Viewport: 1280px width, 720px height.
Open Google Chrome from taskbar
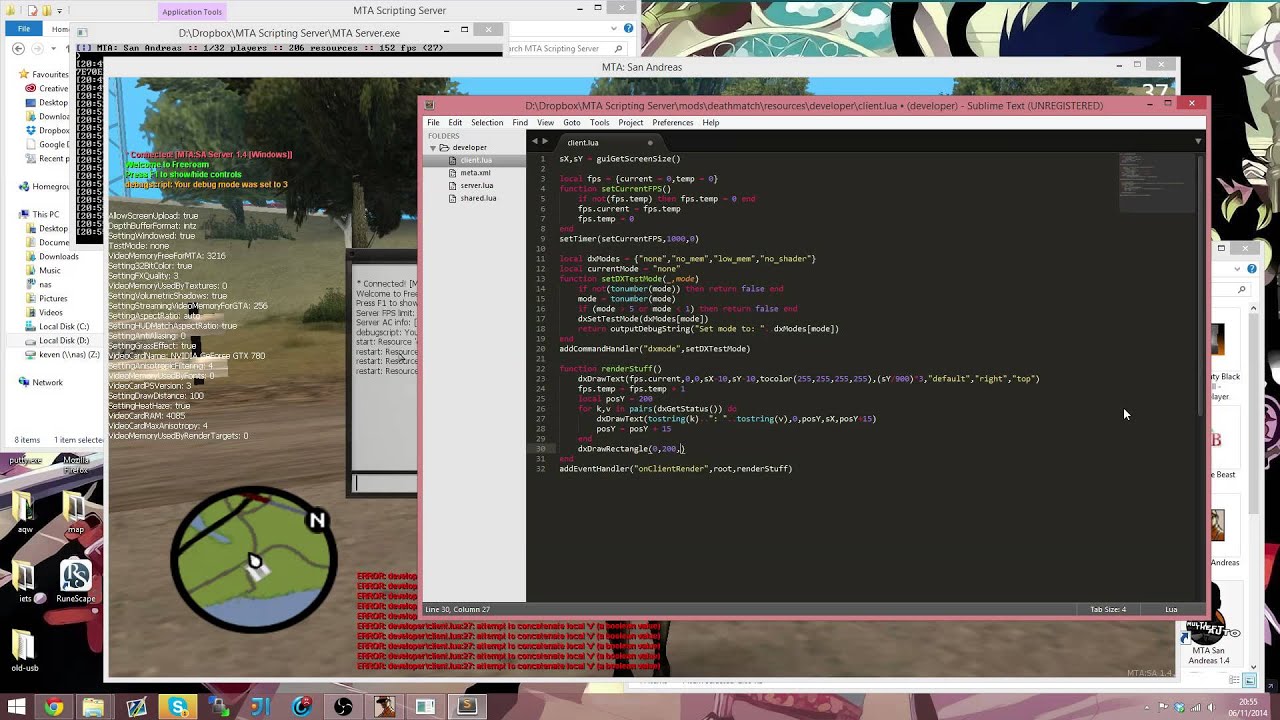click(x=54, y=707)
